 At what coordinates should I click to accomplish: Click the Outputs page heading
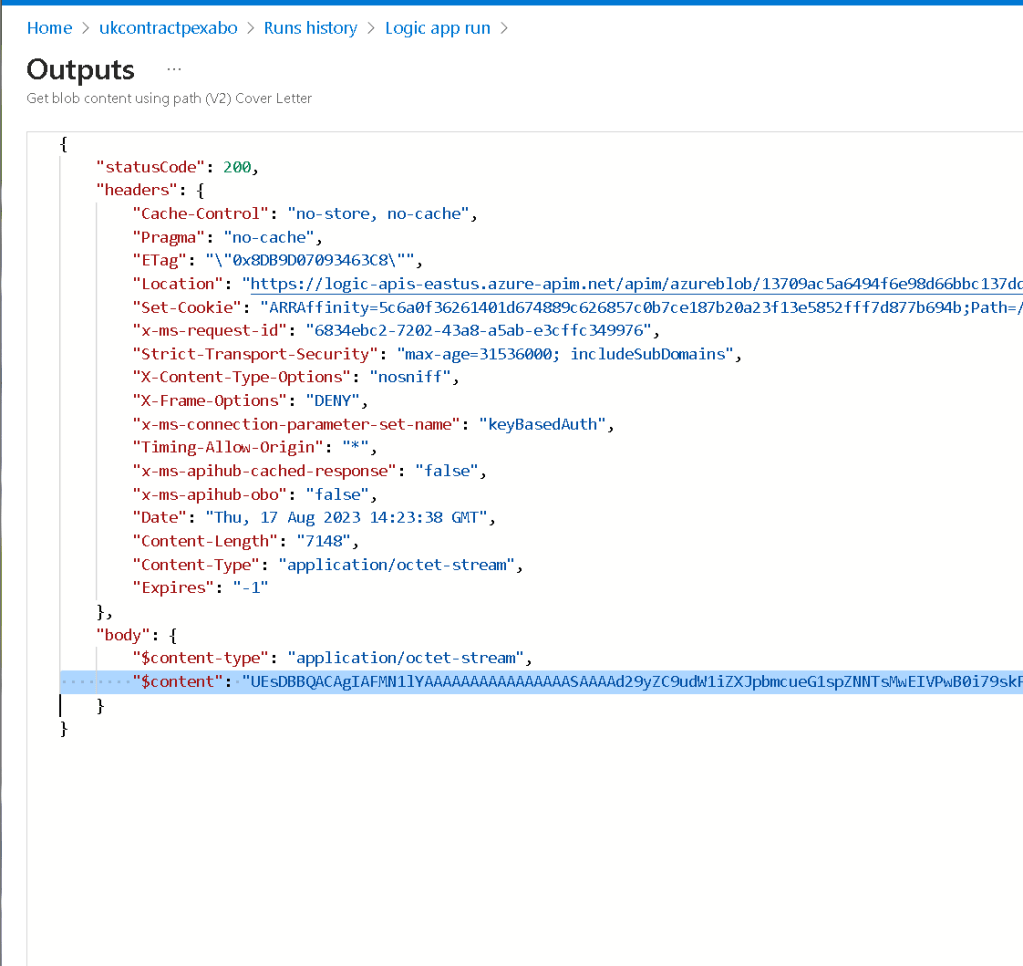(80, 70)
